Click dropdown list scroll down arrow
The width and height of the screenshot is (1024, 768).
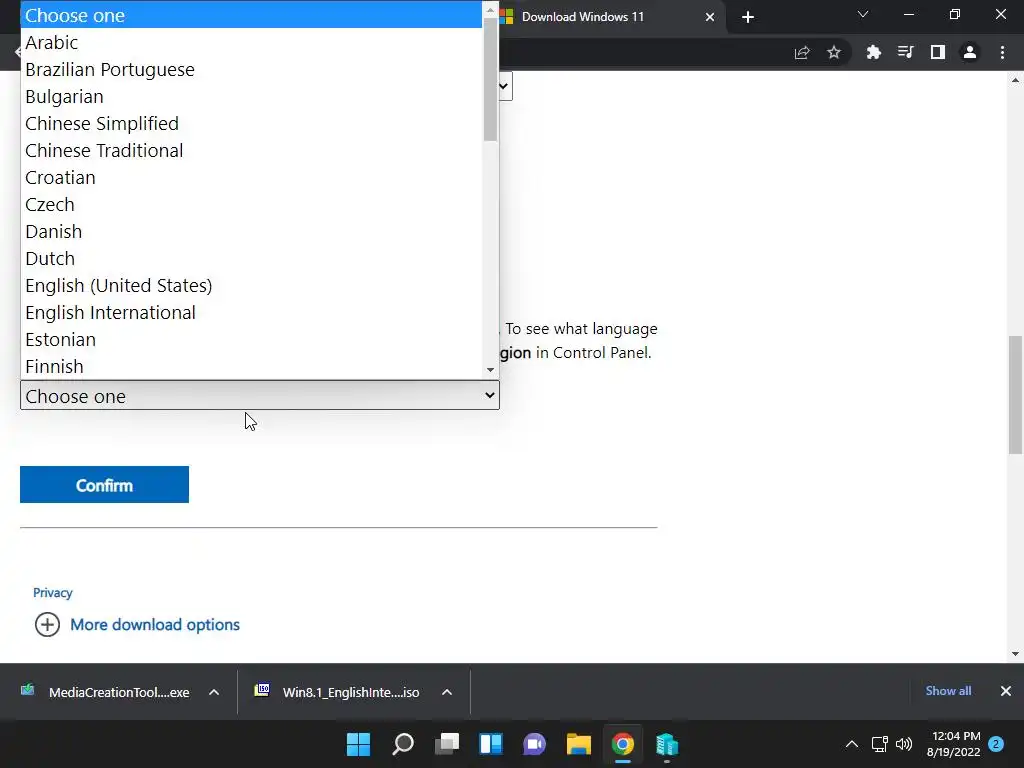(490, 370)
